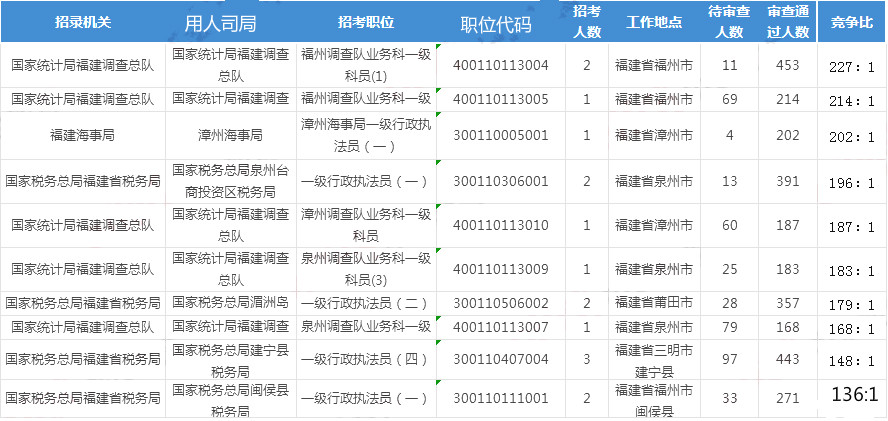Select position code 300110005001
The width and height of the screenshot is (888, 421).
501,135
